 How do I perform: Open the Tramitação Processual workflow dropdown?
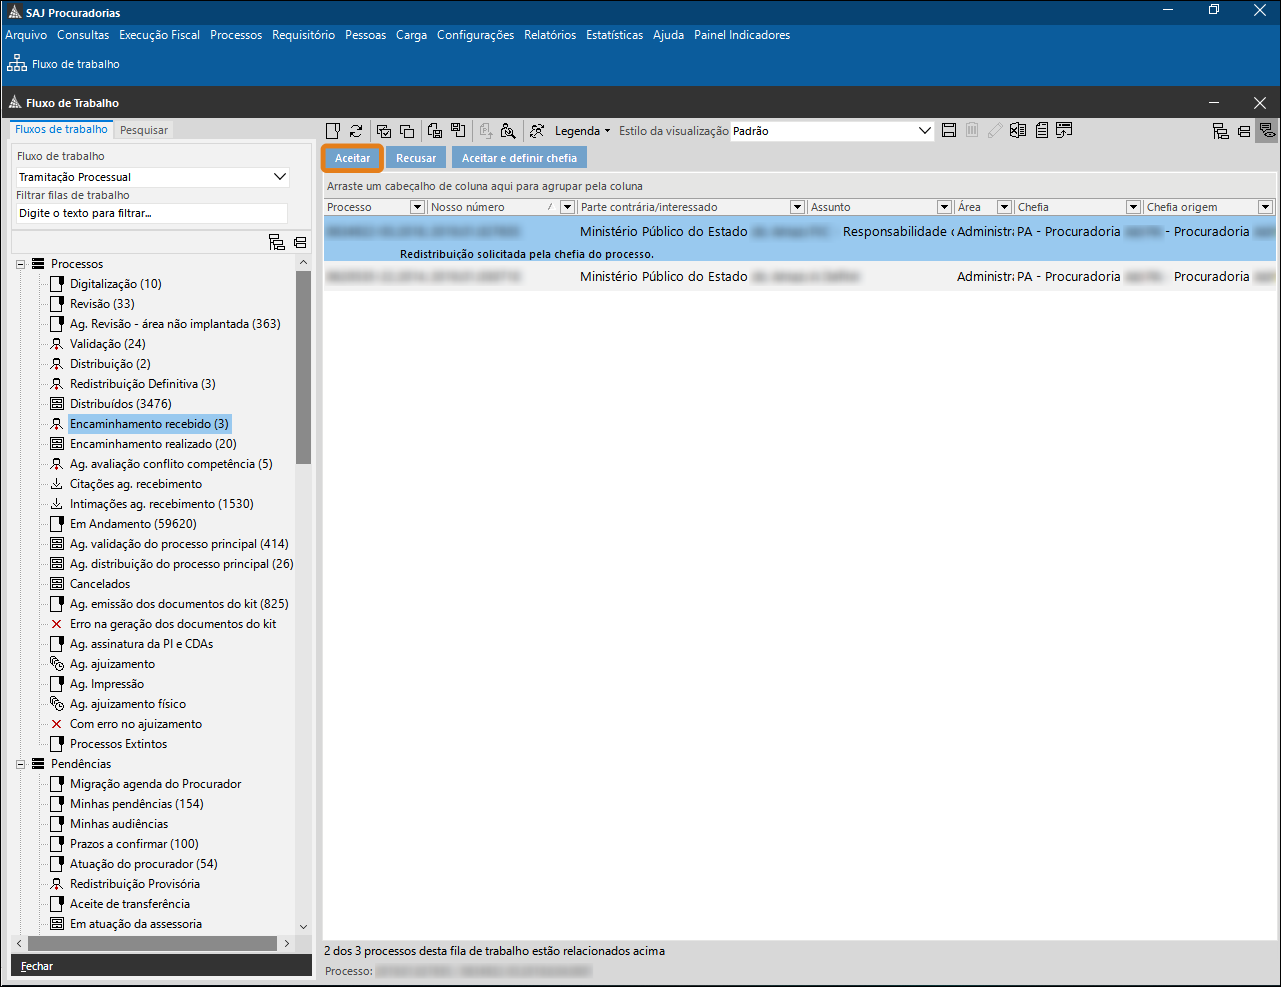[279, 177]
